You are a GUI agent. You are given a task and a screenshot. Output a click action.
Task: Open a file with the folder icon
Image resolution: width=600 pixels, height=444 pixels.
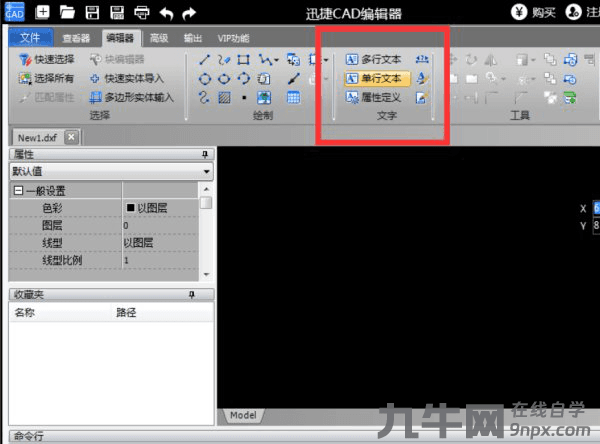67,13
